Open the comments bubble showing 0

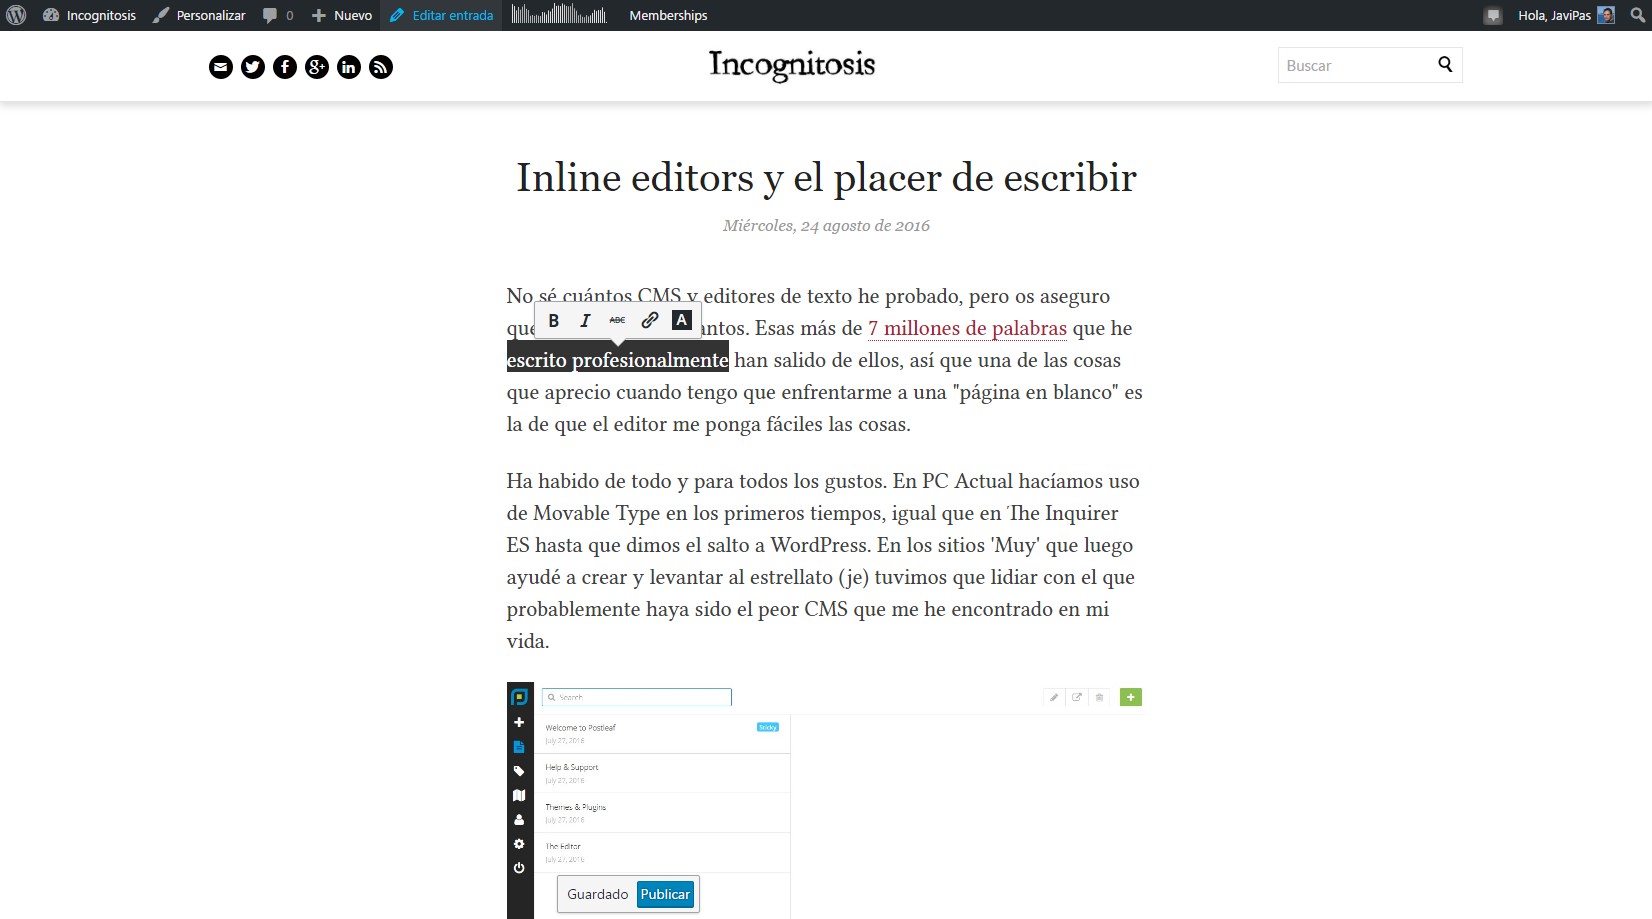point(278,15)
